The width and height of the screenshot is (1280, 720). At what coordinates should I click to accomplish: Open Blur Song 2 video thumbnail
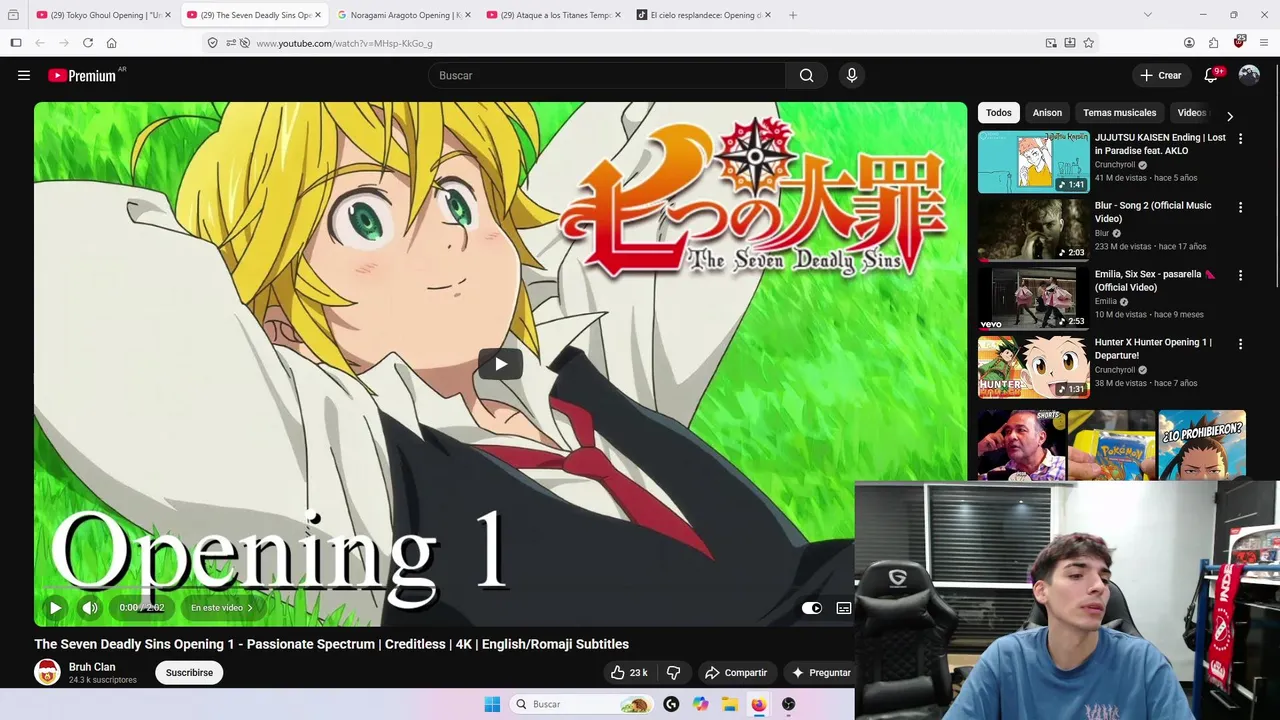pos(1033,230)
